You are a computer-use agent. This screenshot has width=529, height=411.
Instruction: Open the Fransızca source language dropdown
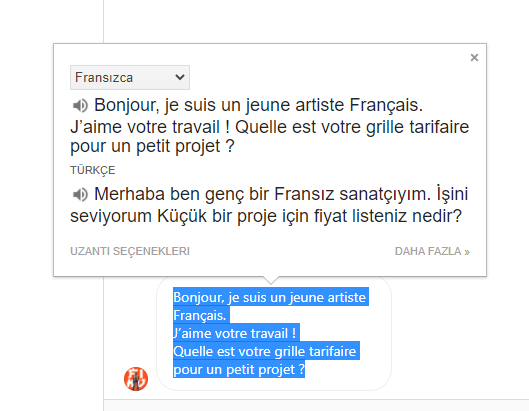[x=130, y=78]
